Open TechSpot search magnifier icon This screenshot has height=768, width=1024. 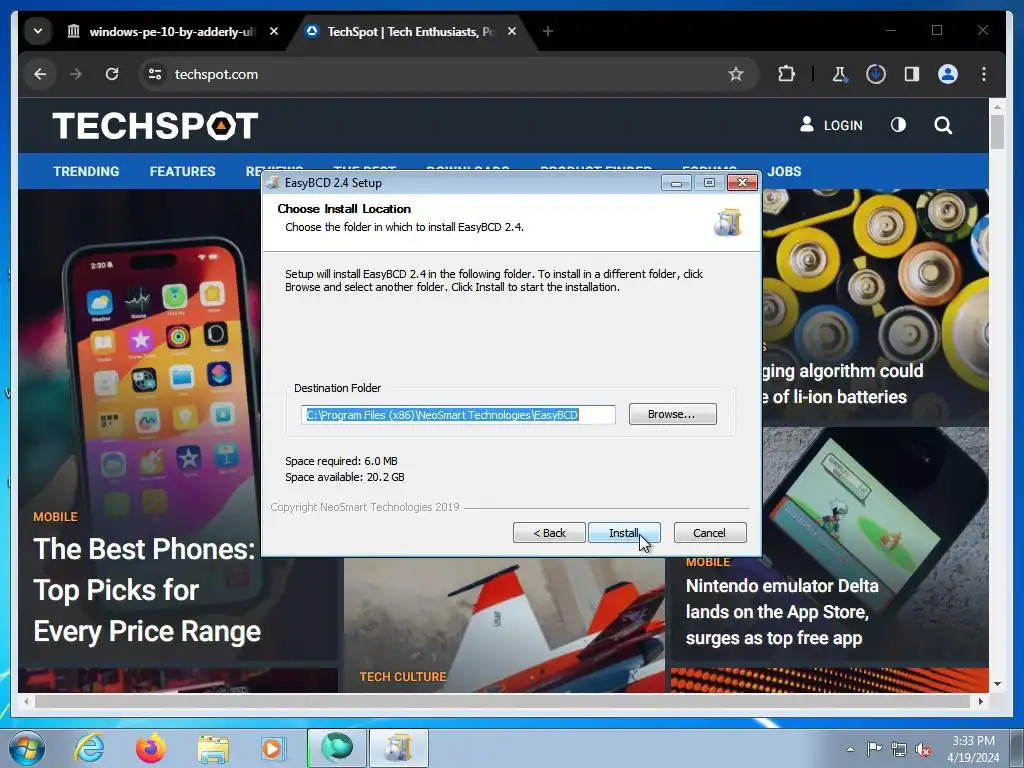point(943,125)
